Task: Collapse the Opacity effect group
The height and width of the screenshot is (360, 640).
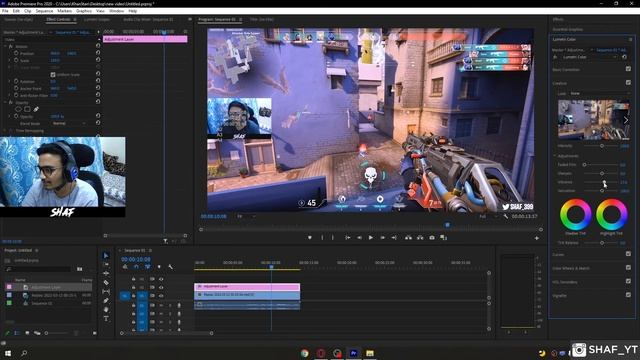Action: click(5, 102)
